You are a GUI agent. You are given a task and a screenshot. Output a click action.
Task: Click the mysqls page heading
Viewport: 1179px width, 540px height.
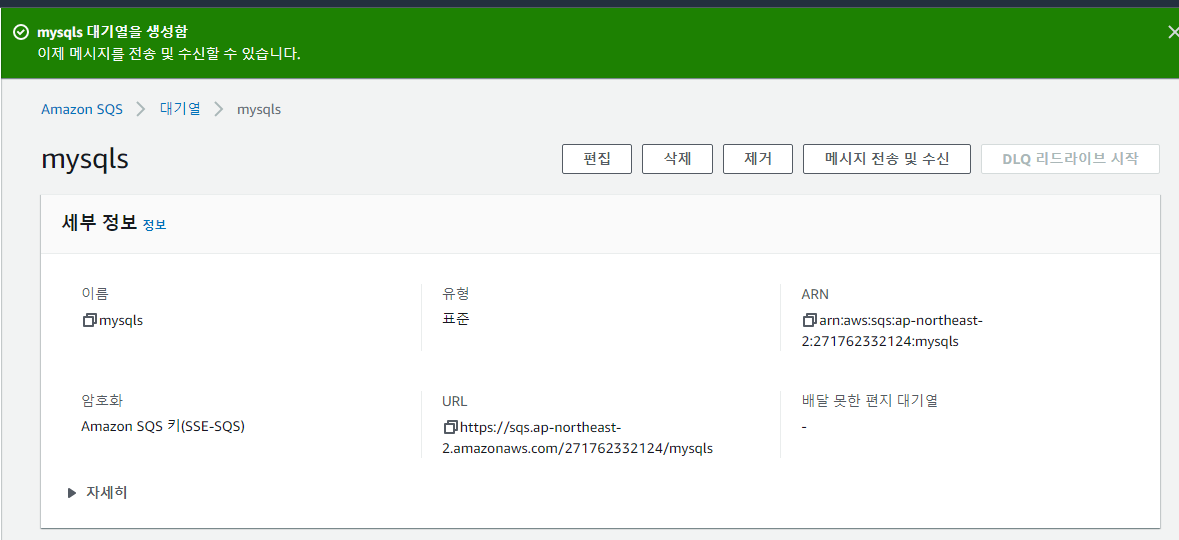[85, 159]
